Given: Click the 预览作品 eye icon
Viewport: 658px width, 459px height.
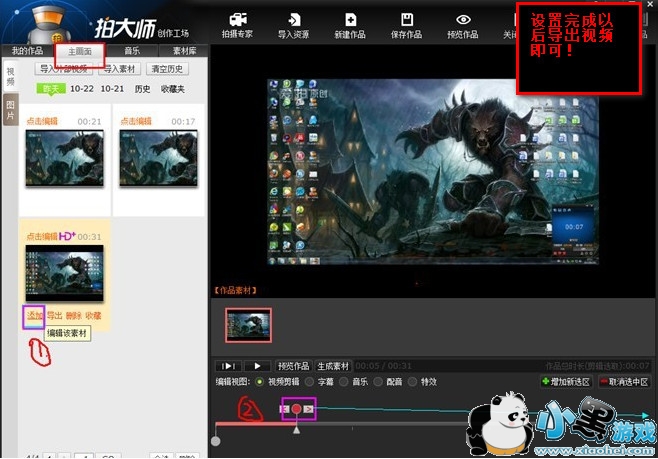Looking at the screenshot, I should tap(463, 19).
